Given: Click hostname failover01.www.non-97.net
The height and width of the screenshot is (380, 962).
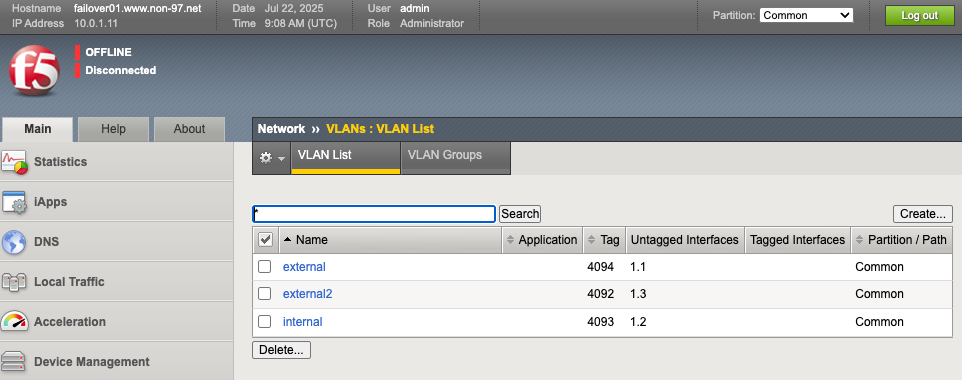Looking at the screenshot, I should pos(137,9).
